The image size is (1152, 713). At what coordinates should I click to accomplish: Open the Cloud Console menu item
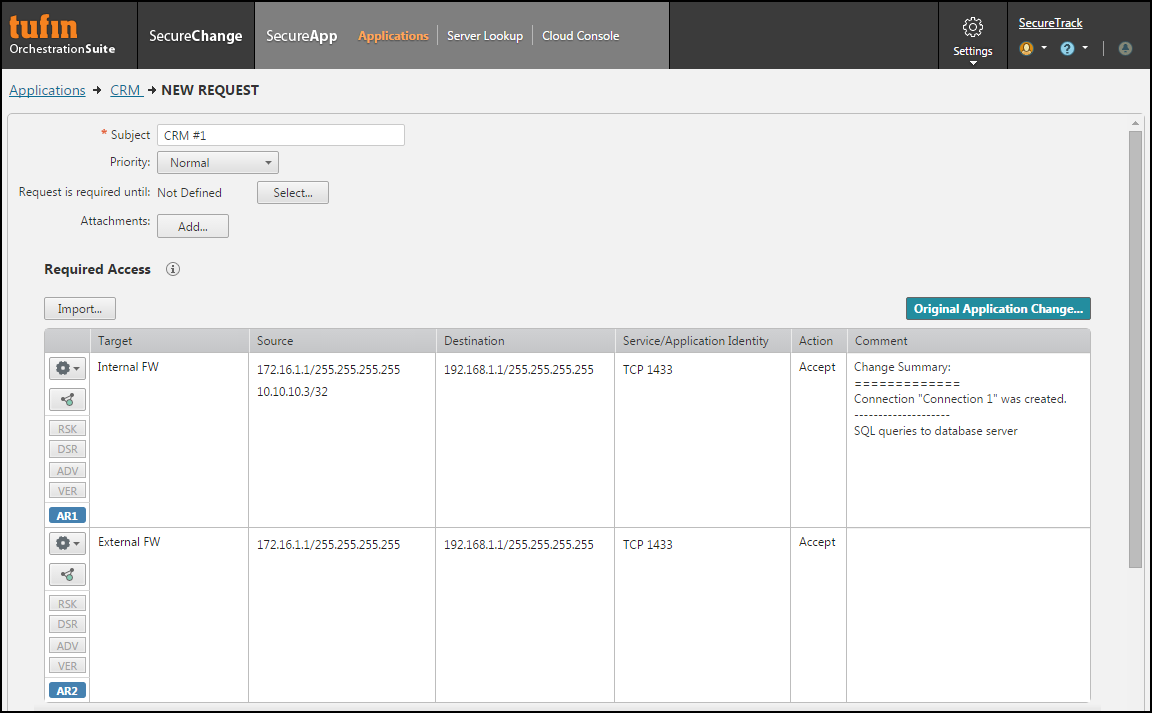[x=580, y=35]
